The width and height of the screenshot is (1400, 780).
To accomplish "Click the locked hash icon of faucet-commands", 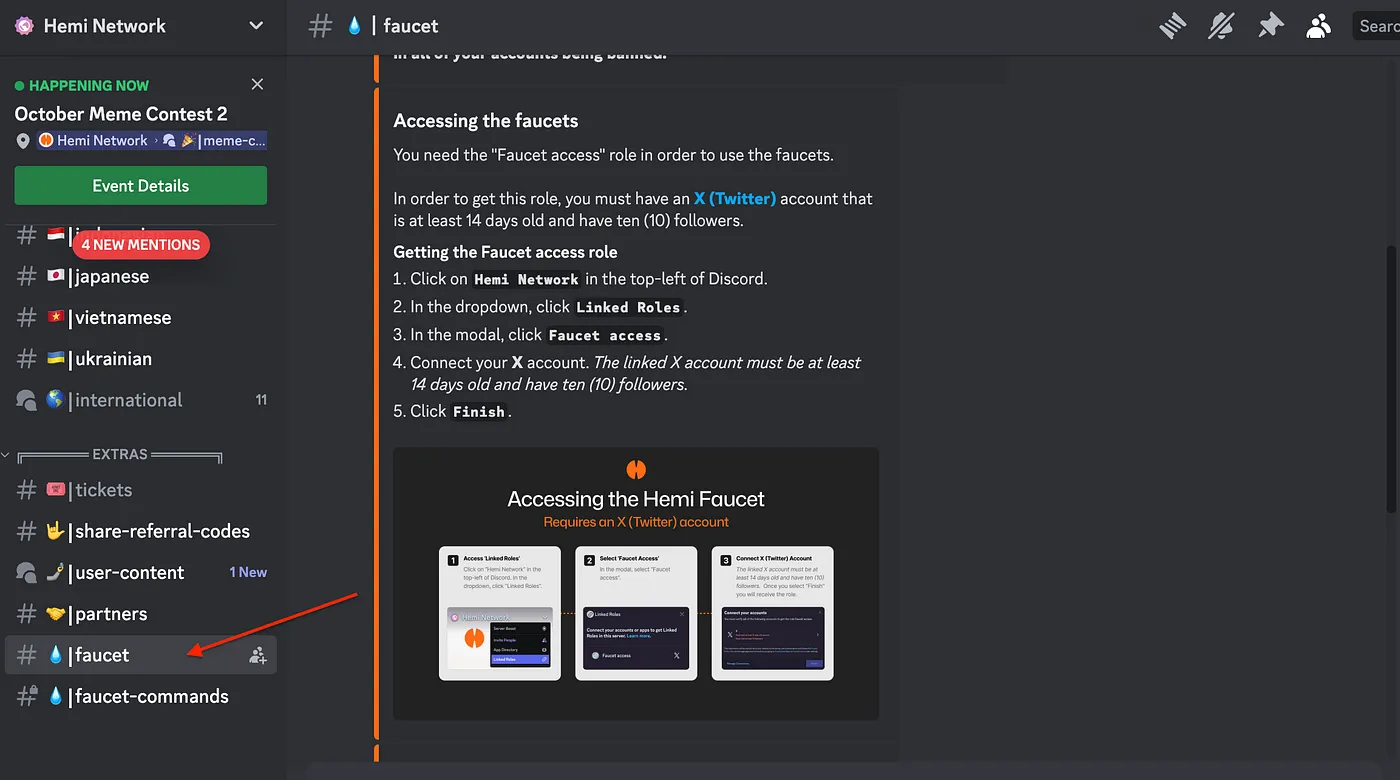I will (x=27, y=696).
